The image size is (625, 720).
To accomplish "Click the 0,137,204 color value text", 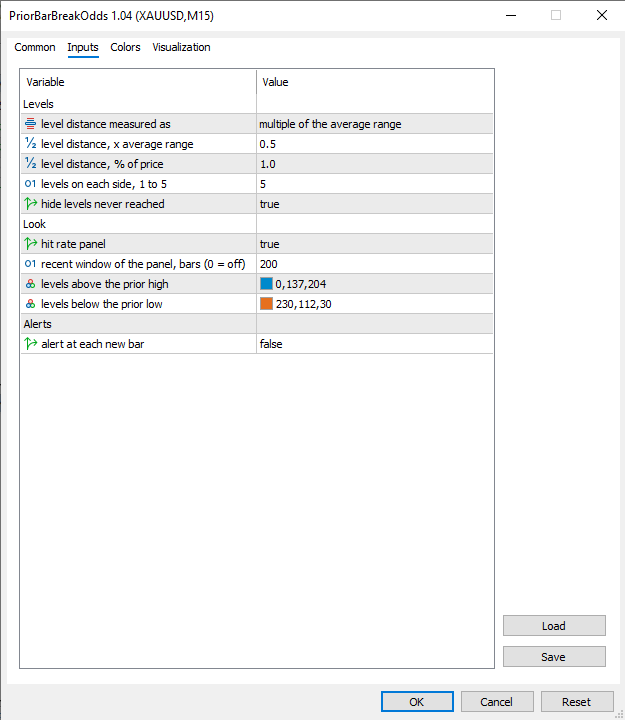I will pos(301,284).
